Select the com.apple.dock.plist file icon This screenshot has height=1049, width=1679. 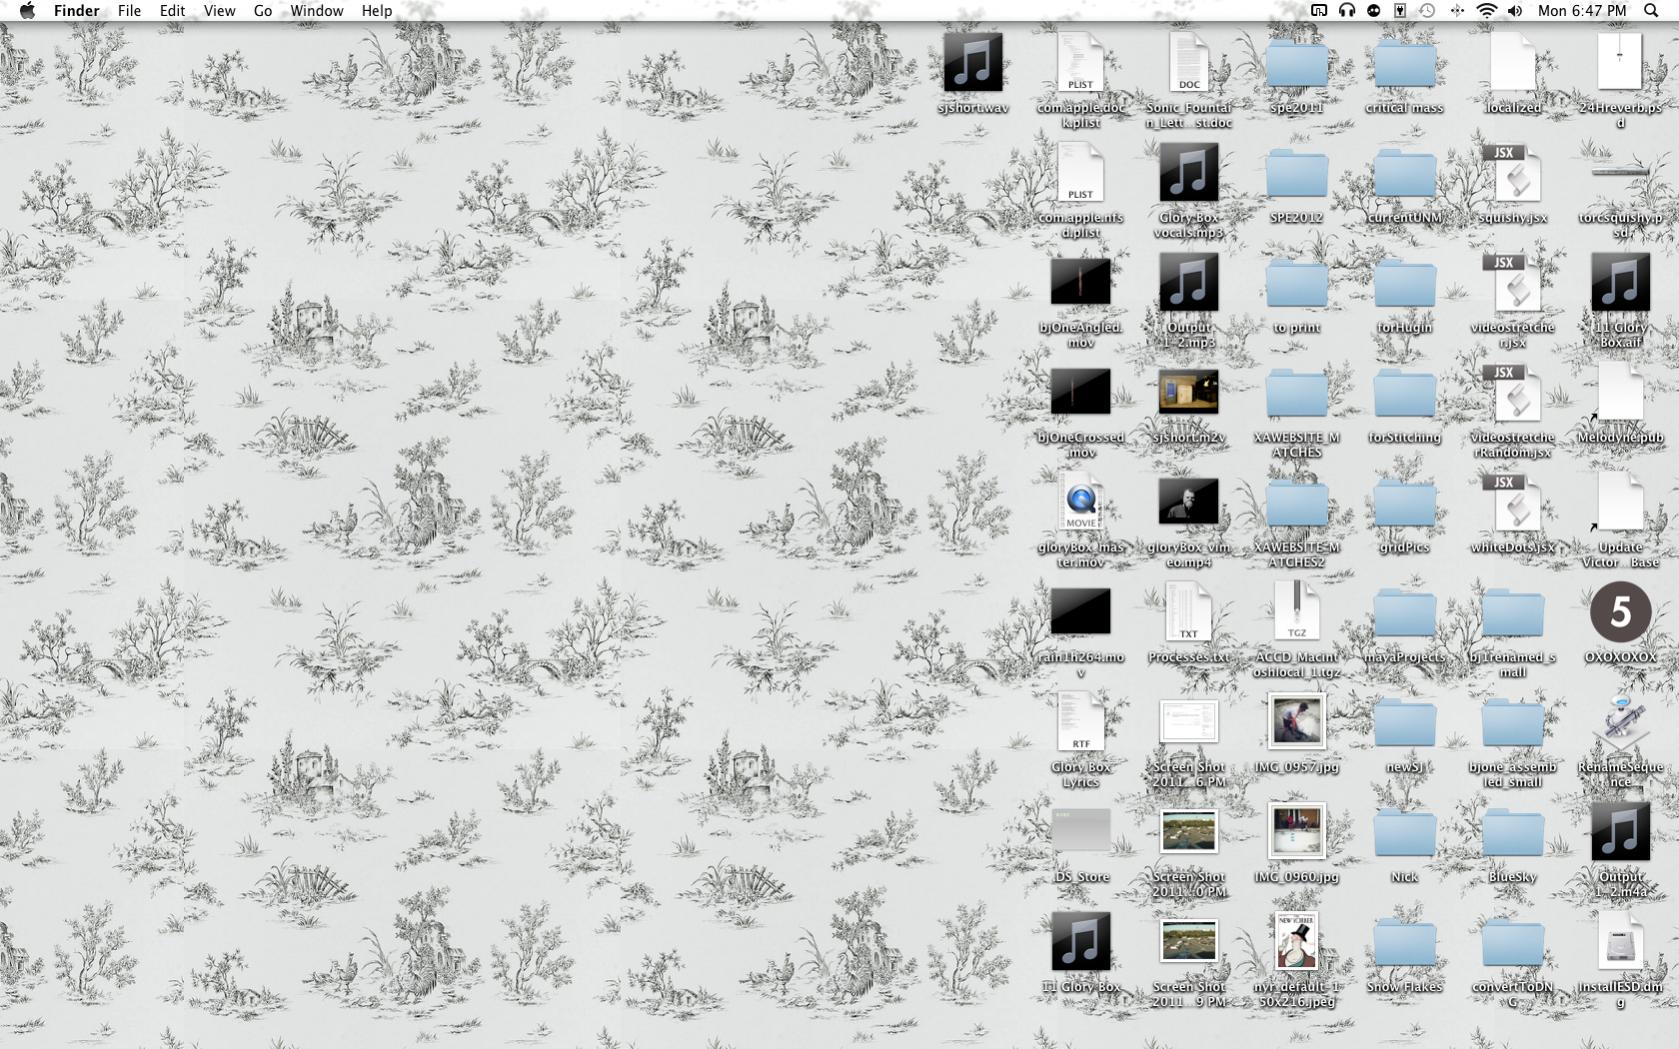pyautogui.click(x=1080, y=62)
